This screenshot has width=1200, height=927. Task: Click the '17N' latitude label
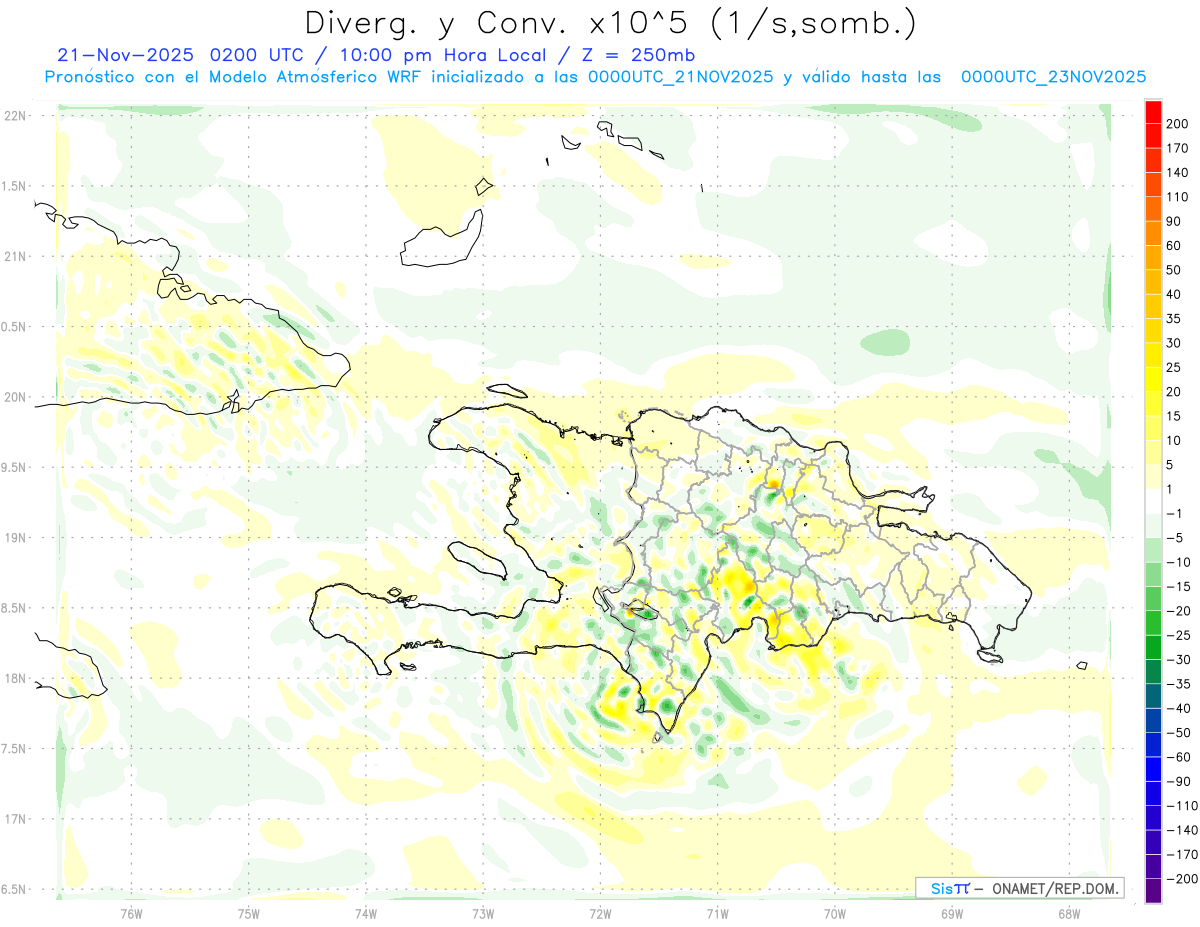(16, 819)
